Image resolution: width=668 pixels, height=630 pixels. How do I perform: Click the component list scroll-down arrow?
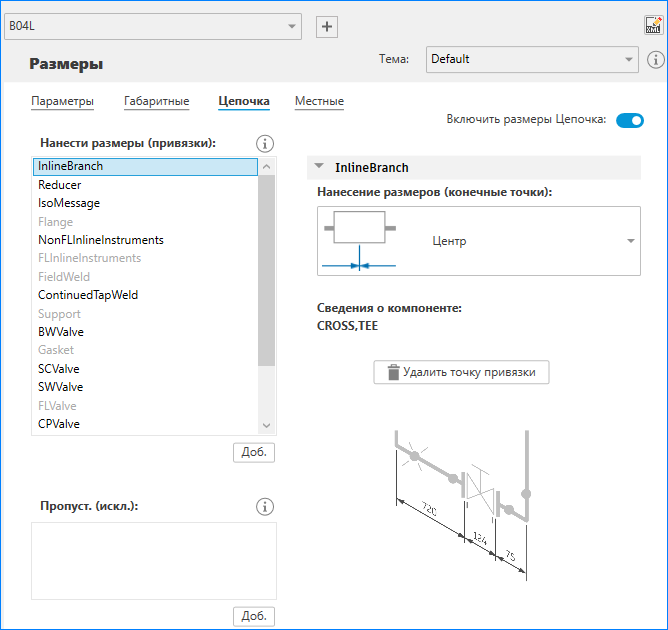(x=266, y=426)
